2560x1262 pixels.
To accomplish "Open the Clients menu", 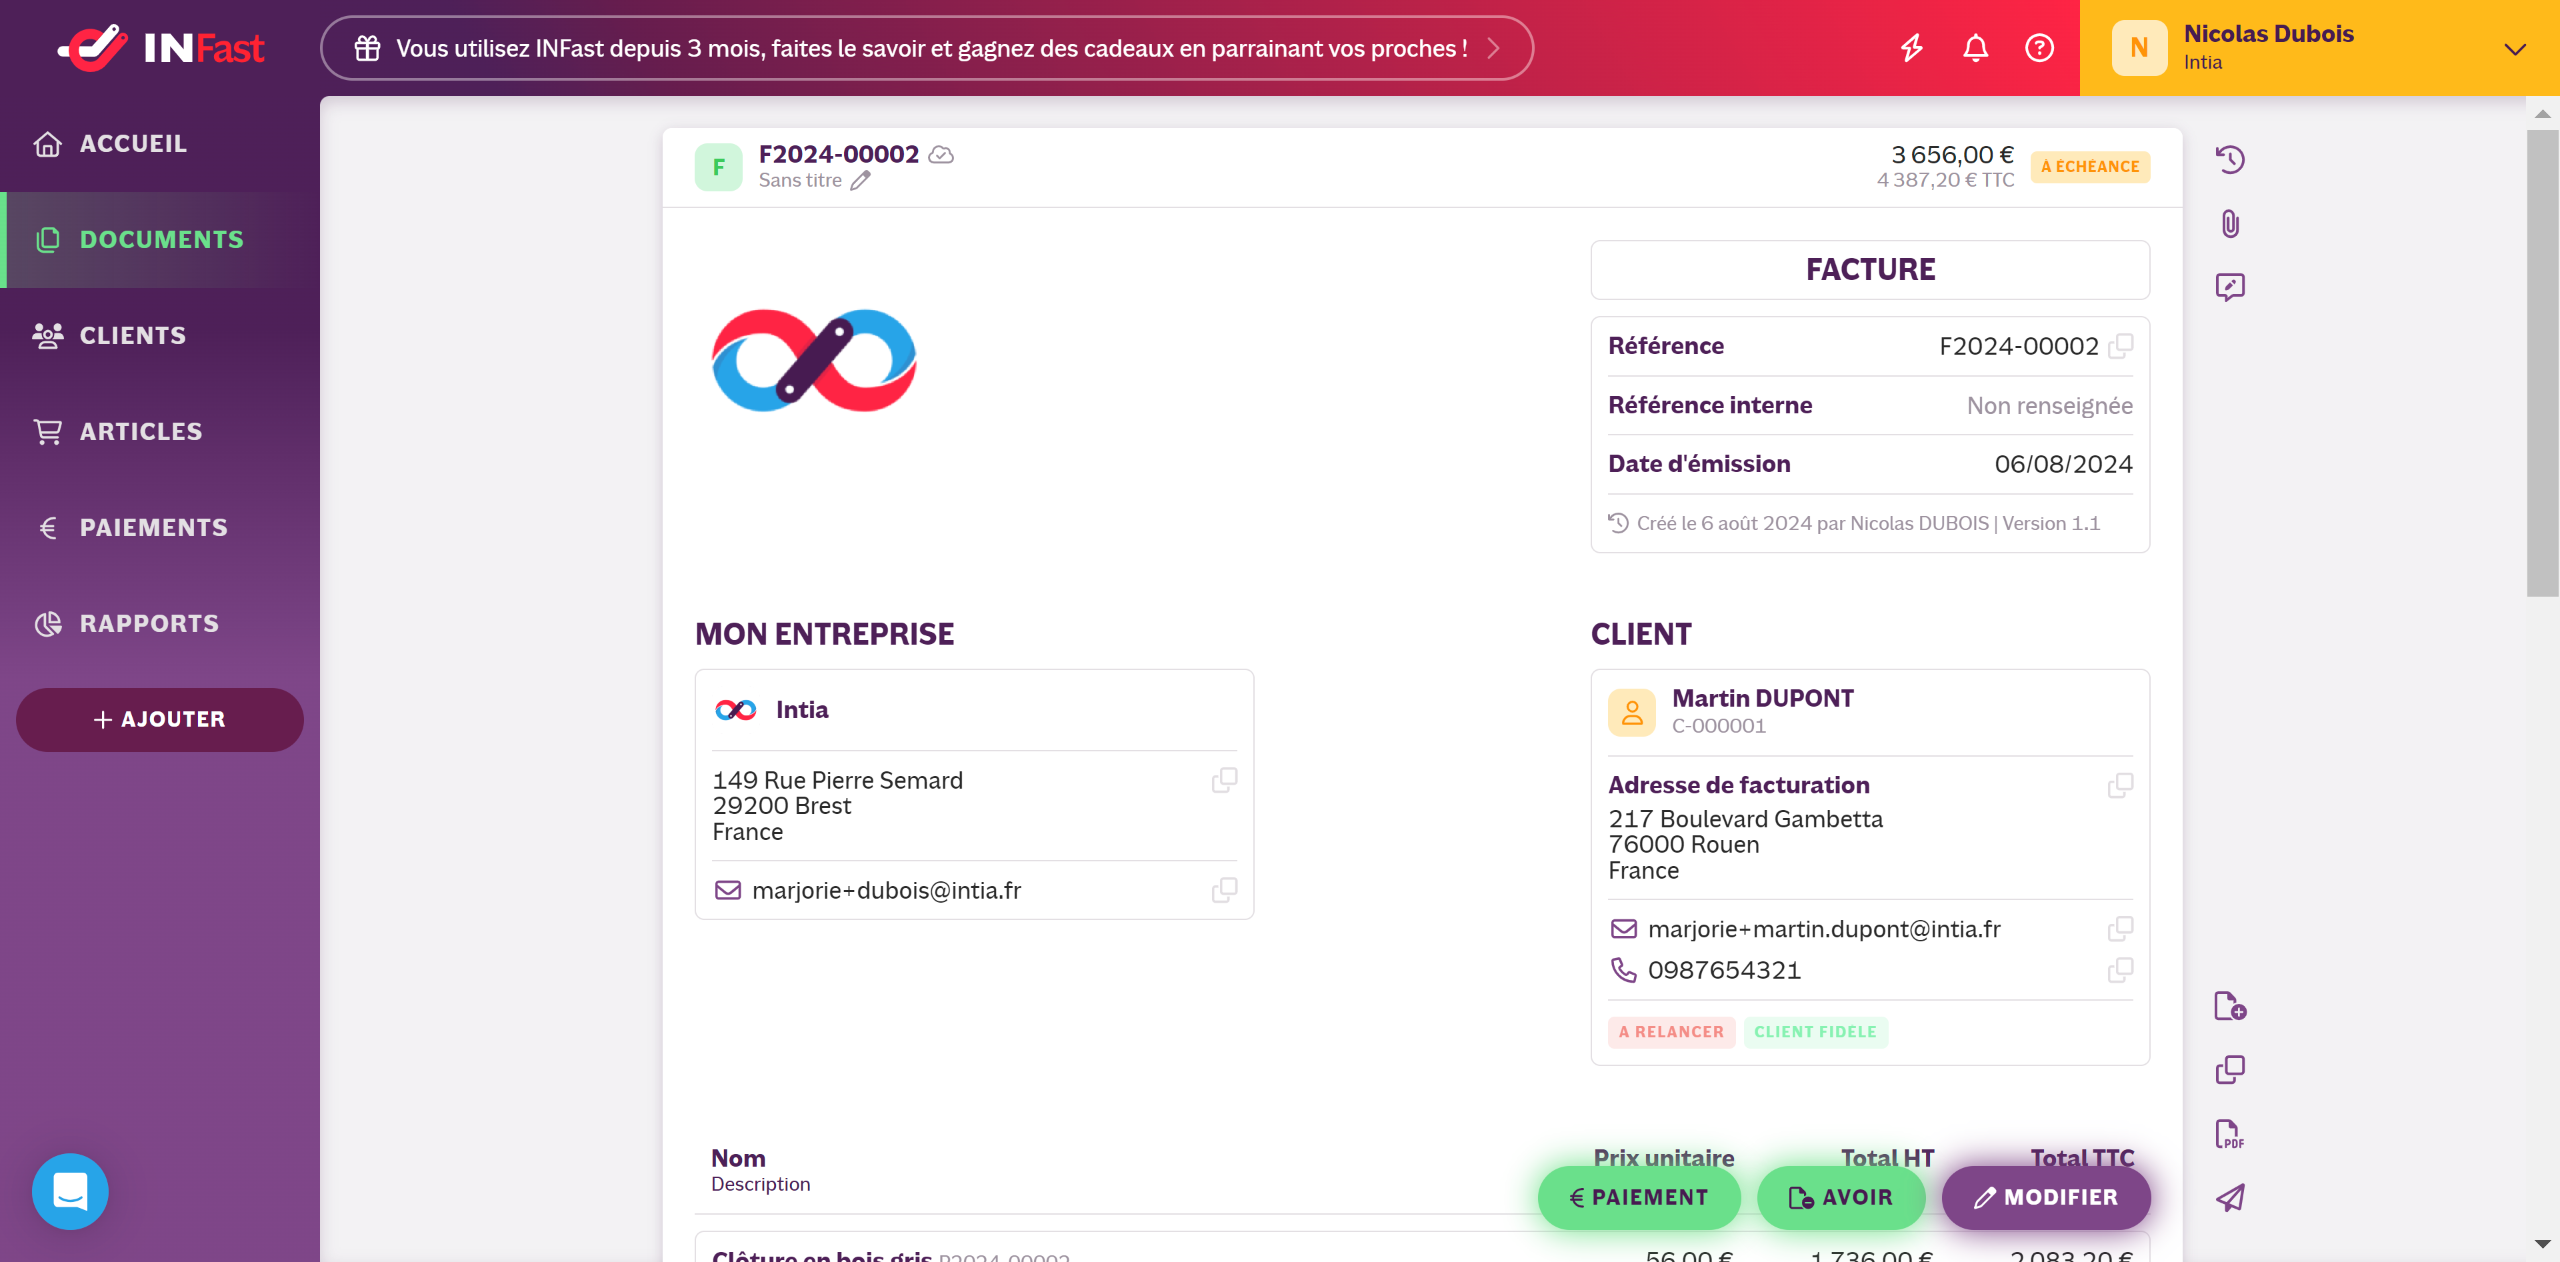I will pyautogui.click(x=132, y=336).
